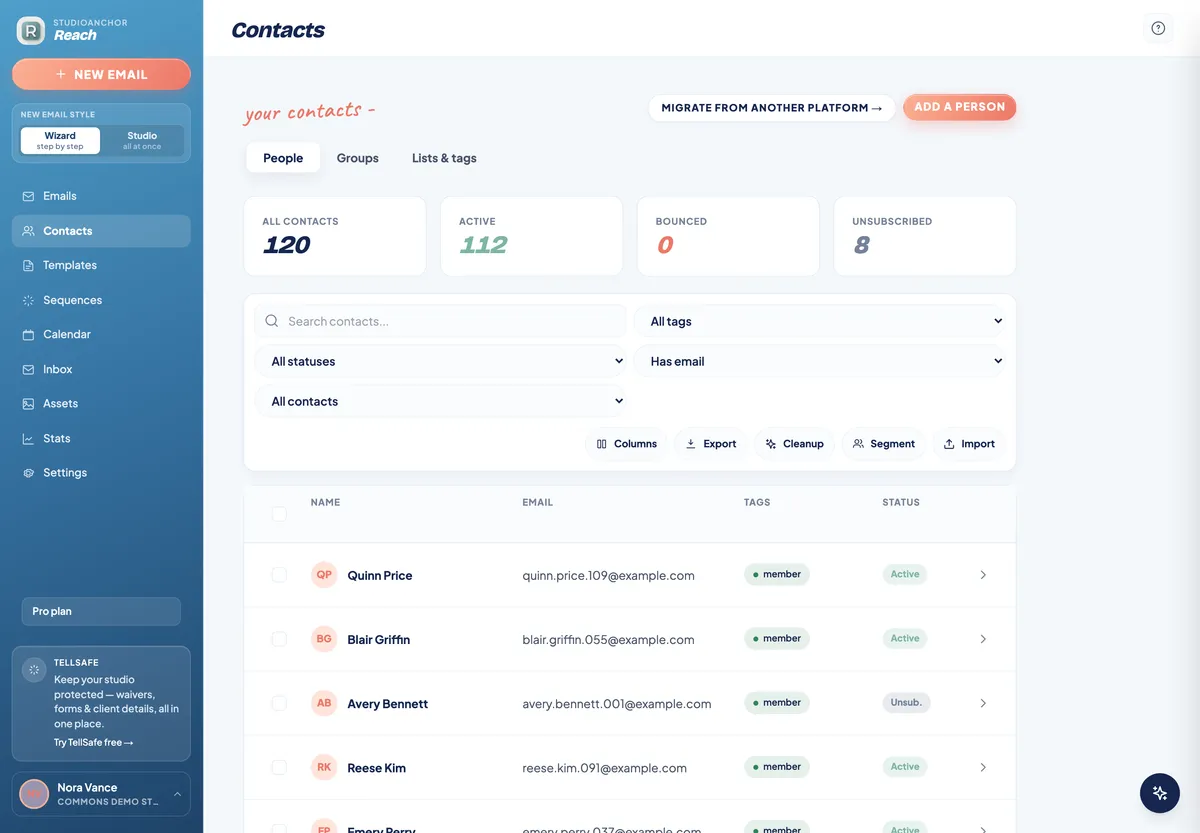
Task: Open the sparkle assistant floating button
Action: pyautogui.click(x=1160, y=793)
